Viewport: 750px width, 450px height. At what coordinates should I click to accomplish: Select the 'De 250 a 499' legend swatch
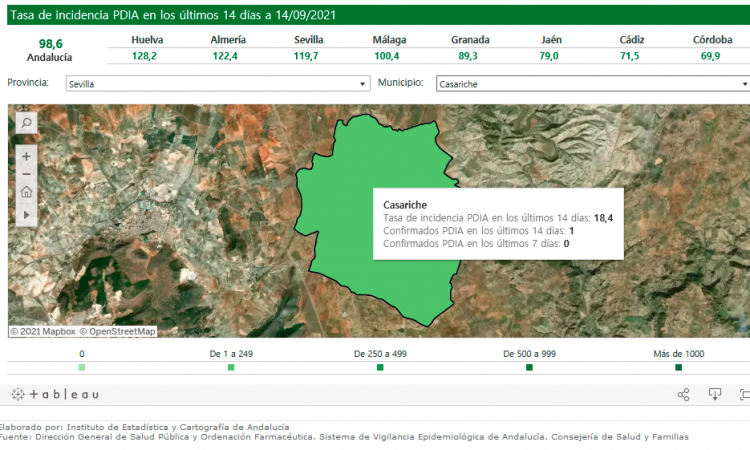(x=380, y=368)
